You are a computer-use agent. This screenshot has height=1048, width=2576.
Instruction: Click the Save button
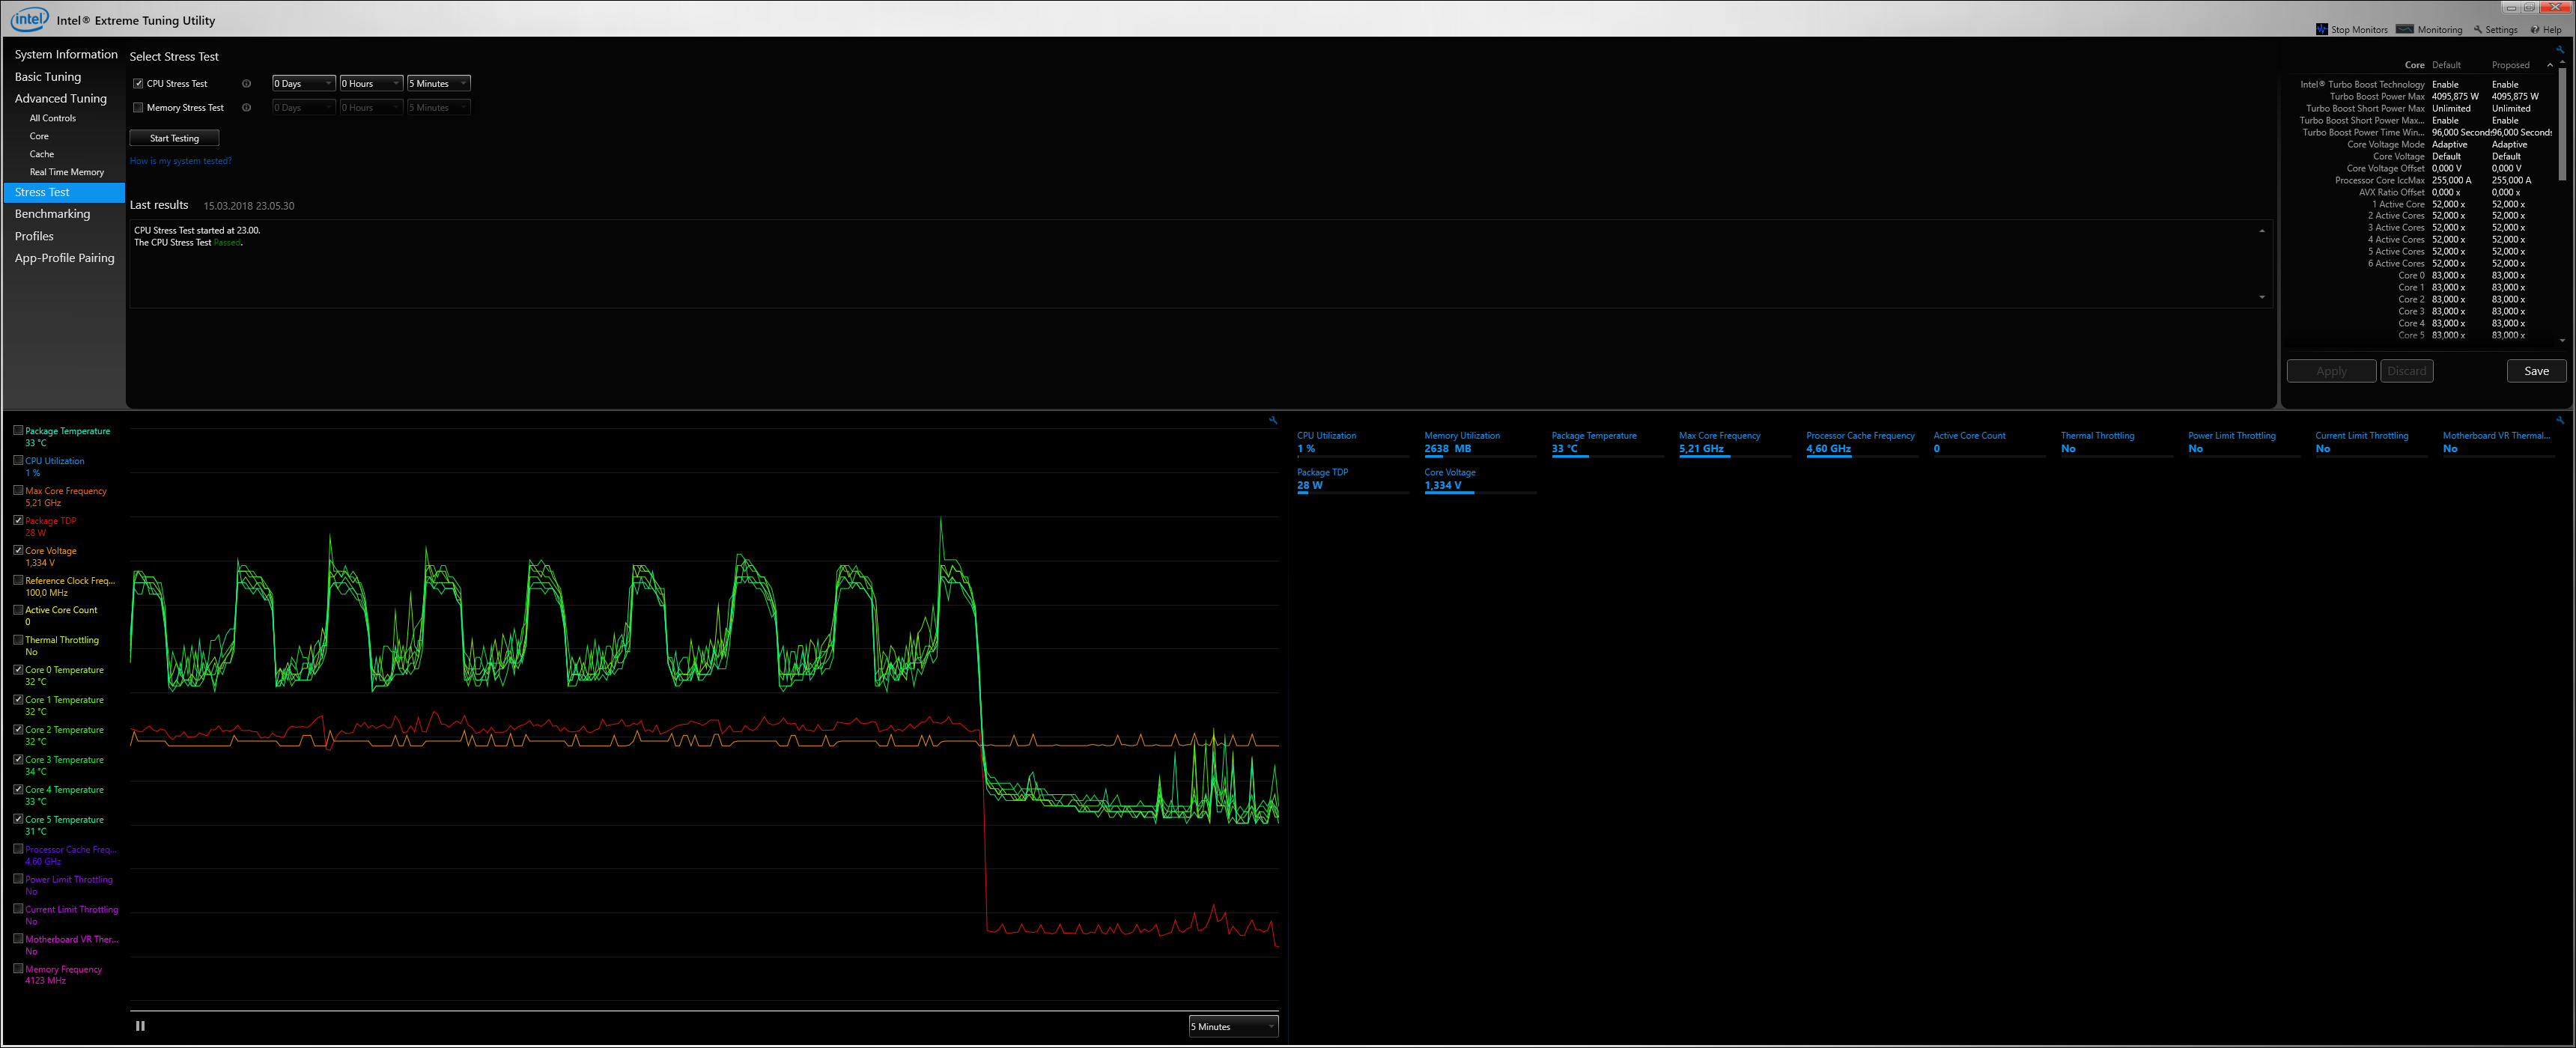pos(2536,371)
